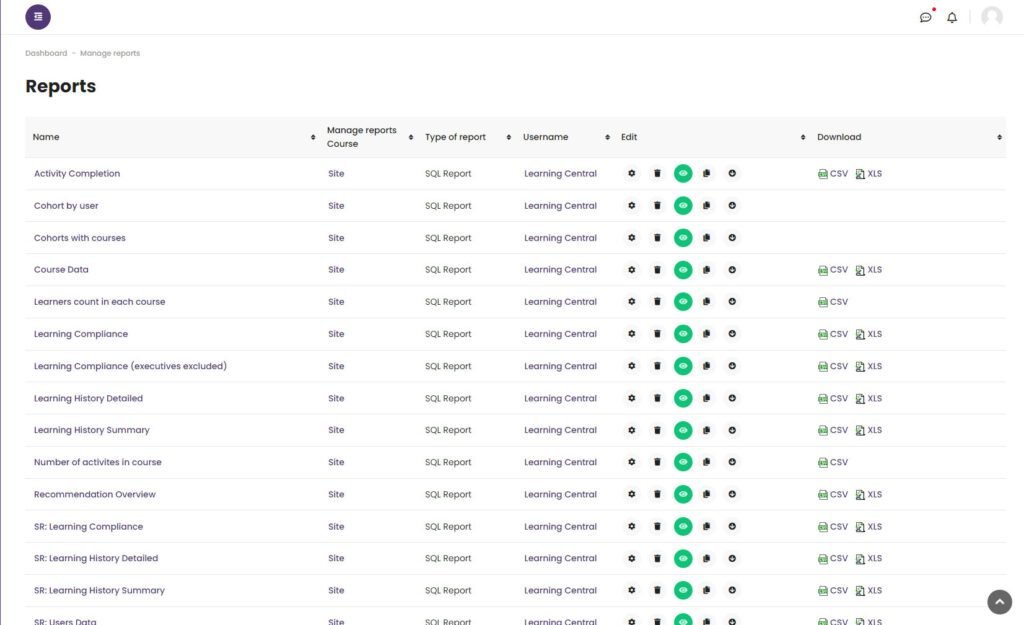Download Activity Completion as CSV
This screenshot has width=1024, height=625.
pyautogui.click(x=833, y=174)
